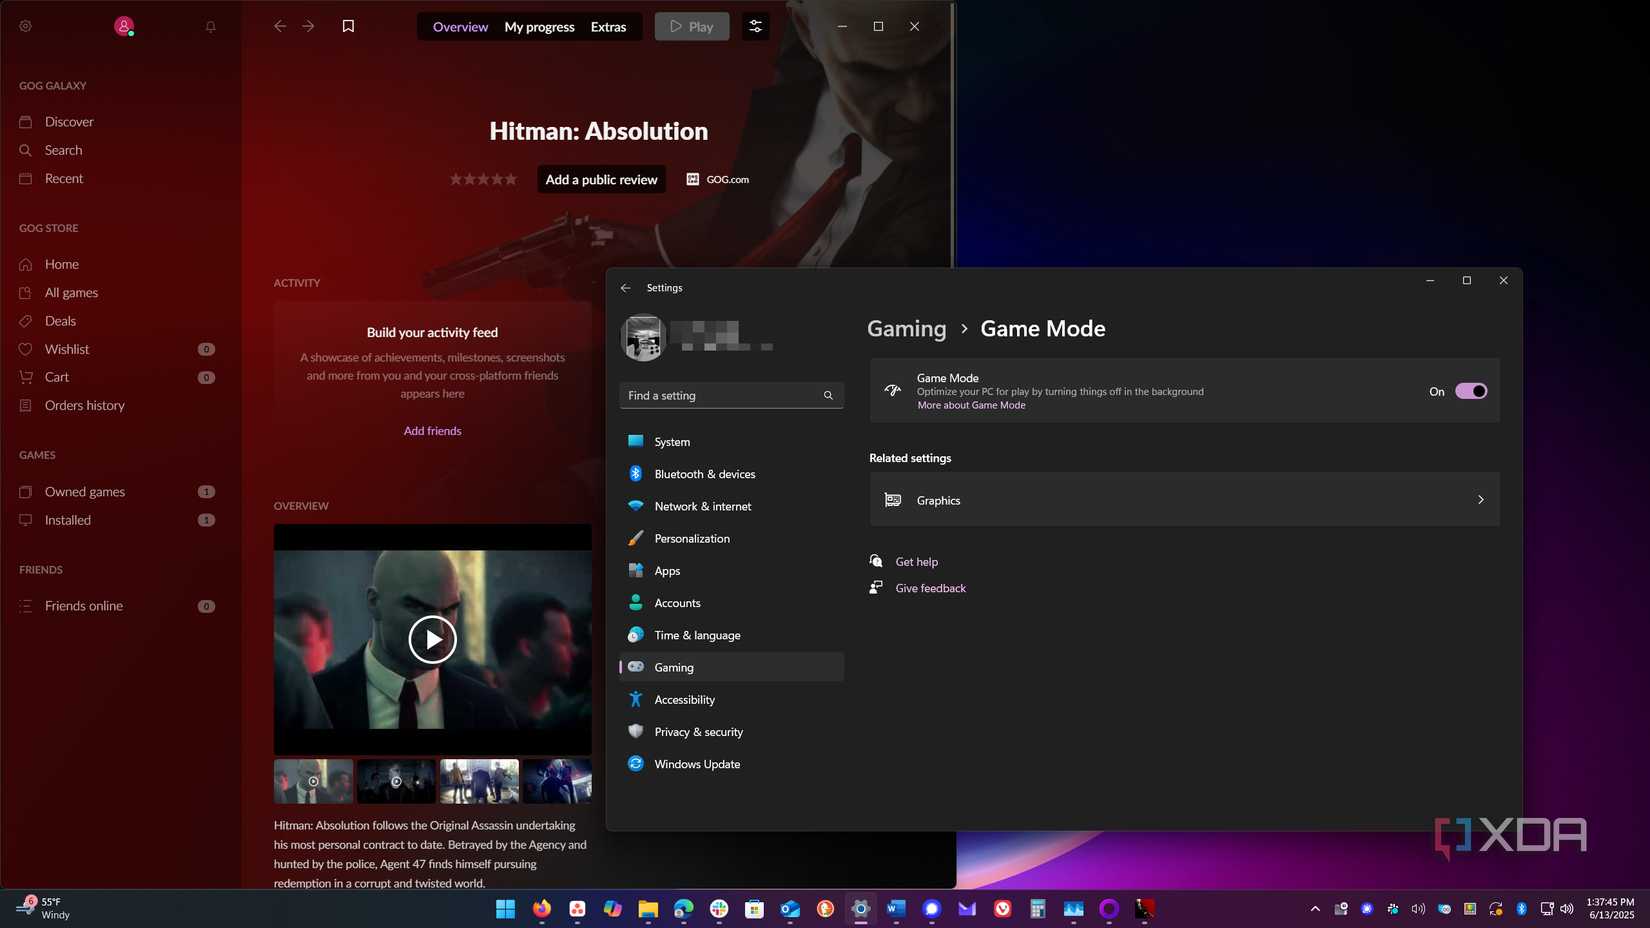Click the back arrow in Settings window
The height and width of the screenshot is (928, 1650).
[626, 288]
